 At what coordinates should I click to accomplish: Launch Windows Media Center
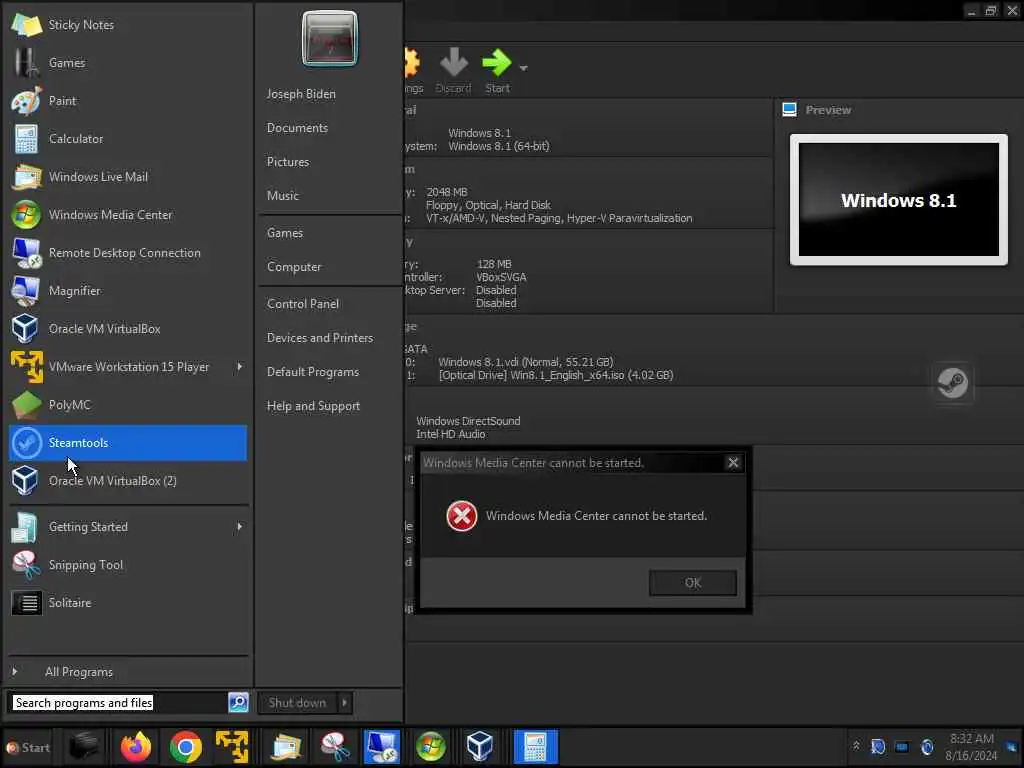pyautogui.click(x=128, y=214)
